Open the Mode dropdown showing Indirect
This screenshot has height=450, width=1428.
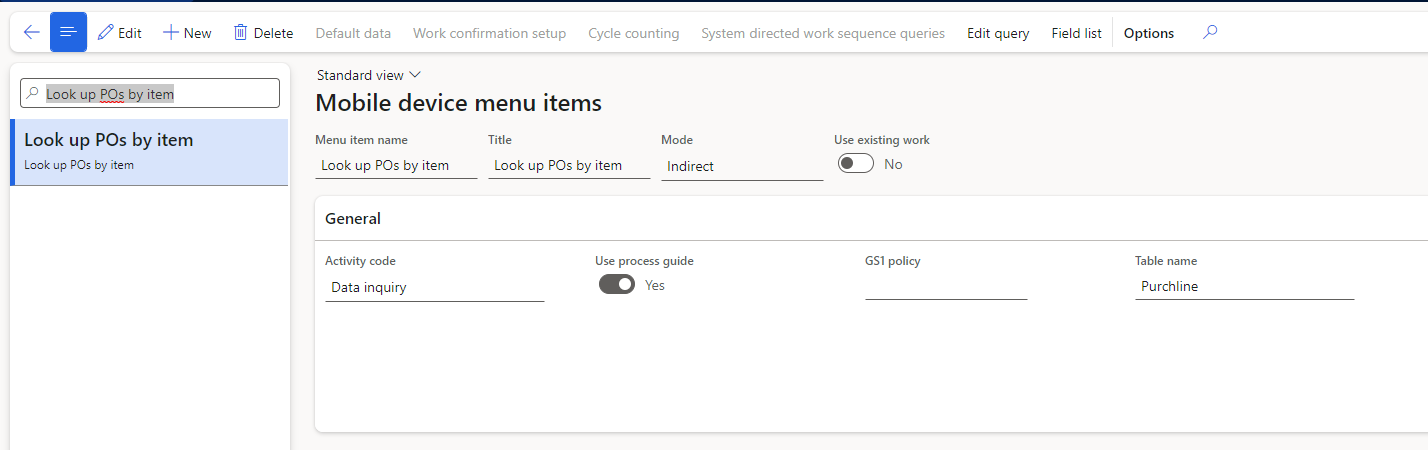click(742, 166)
